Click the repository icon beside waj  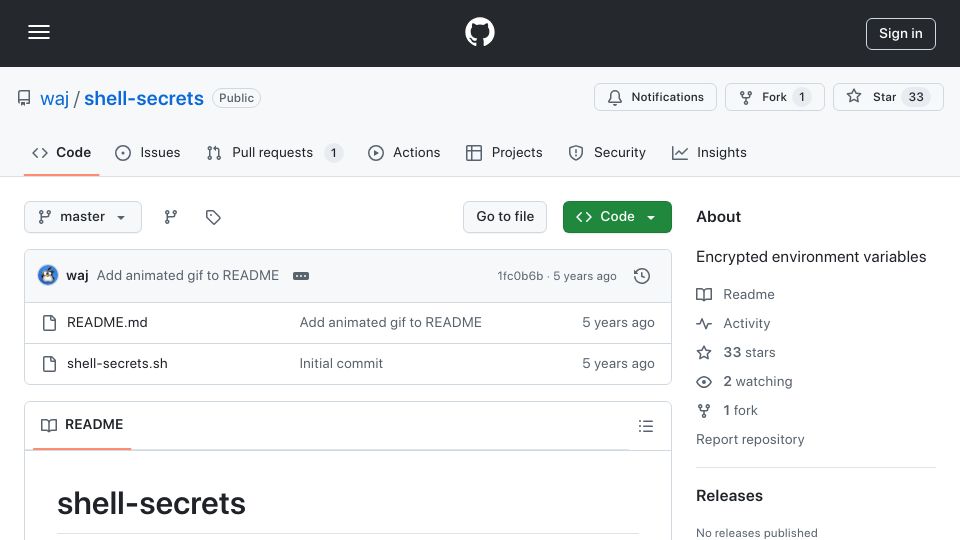[x=24, y=98]
